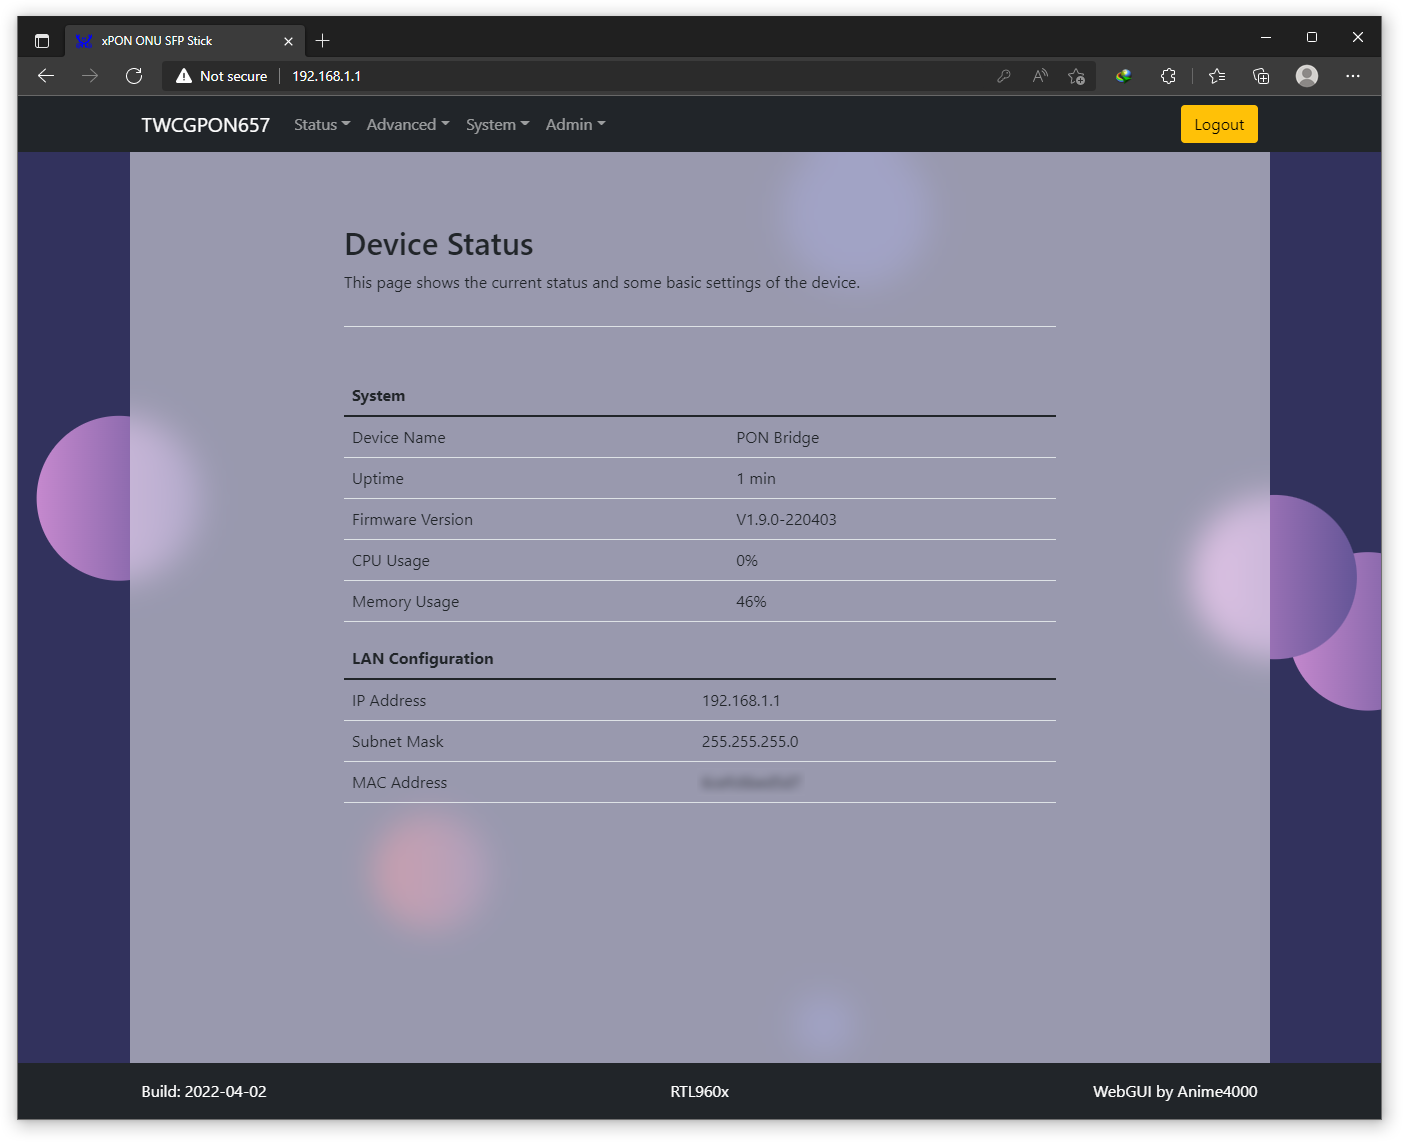This screenshot has width=1403, height=1142.
Task: Click the yellow Logout button
Action: [x=1219, y=125]
